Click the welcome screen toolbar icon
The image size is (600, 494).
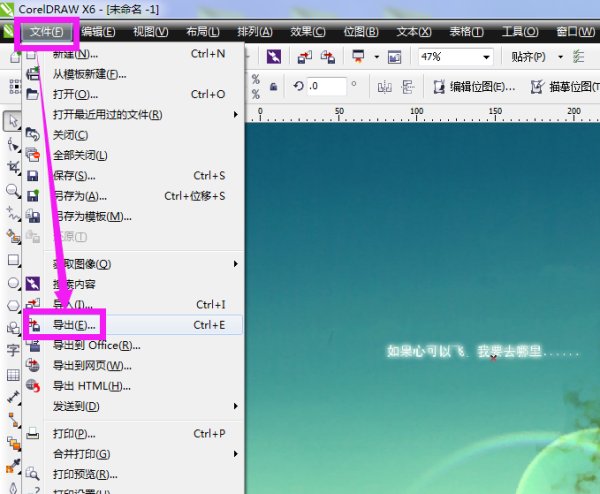pos(395,57)
